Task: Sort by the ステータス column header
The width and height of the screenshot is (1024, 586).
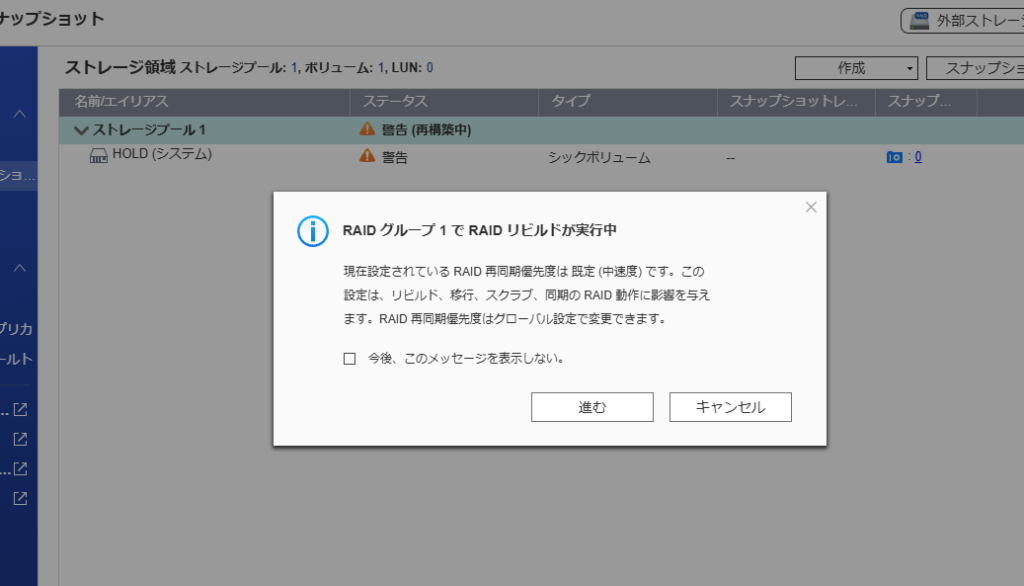Action: (x=395, y=101)
